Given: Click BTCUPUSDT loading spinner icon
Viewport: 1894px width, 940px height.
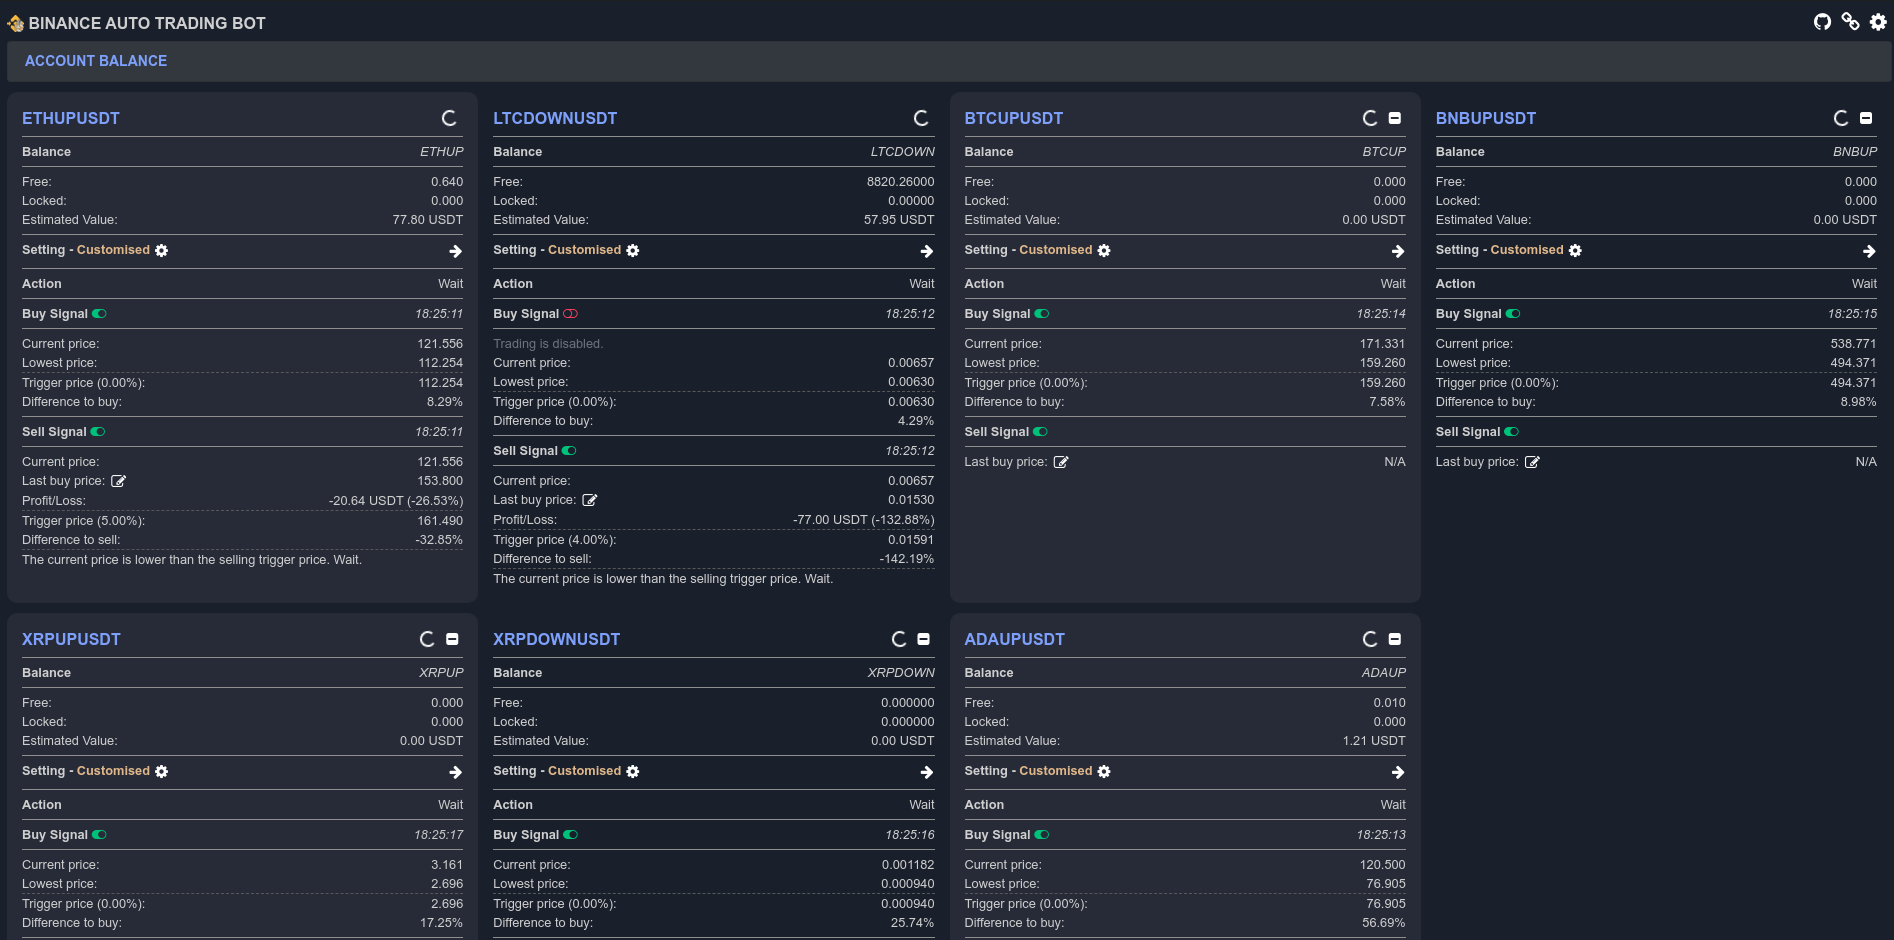Looking at the screenshot, I should point(1370,118).
